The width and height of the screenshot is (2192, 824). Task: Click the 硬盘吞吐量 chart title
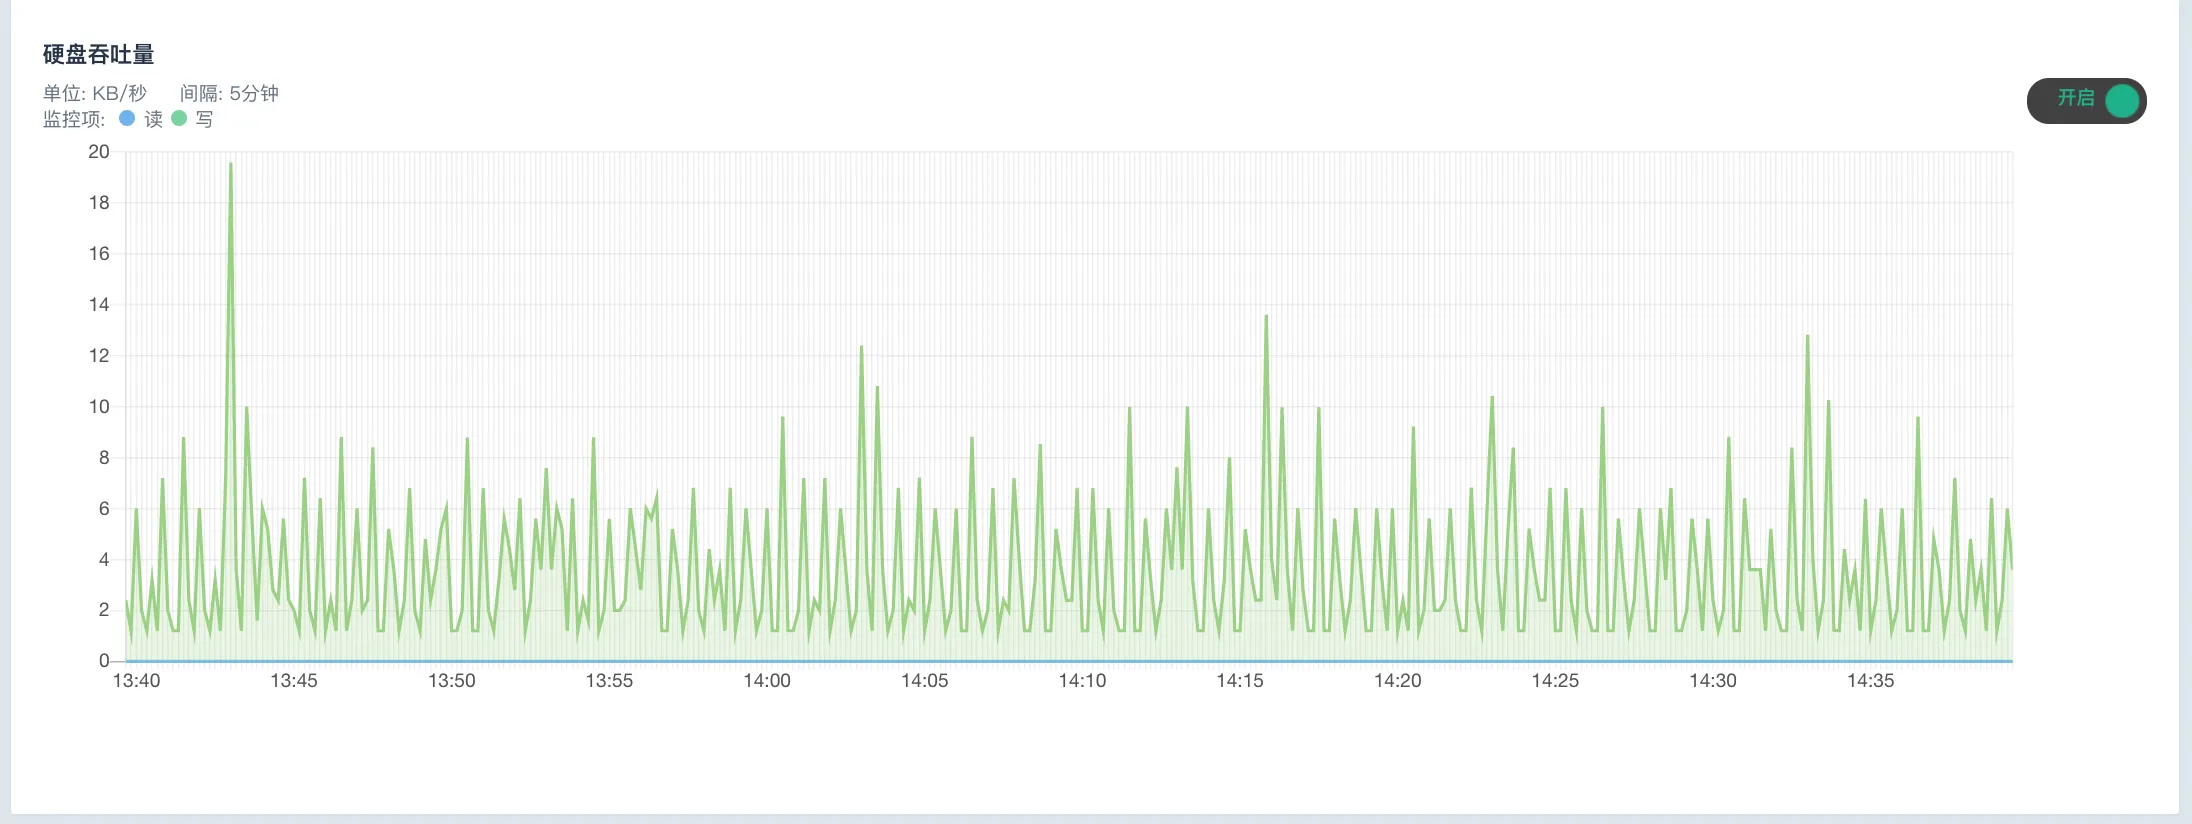click(x=98, y=54)
